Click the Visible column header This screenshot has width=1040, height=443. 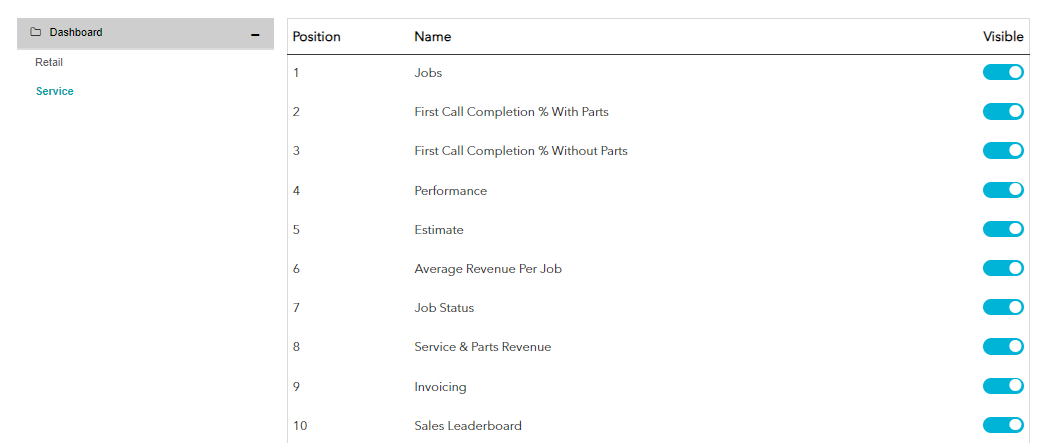coord(1003,37)
